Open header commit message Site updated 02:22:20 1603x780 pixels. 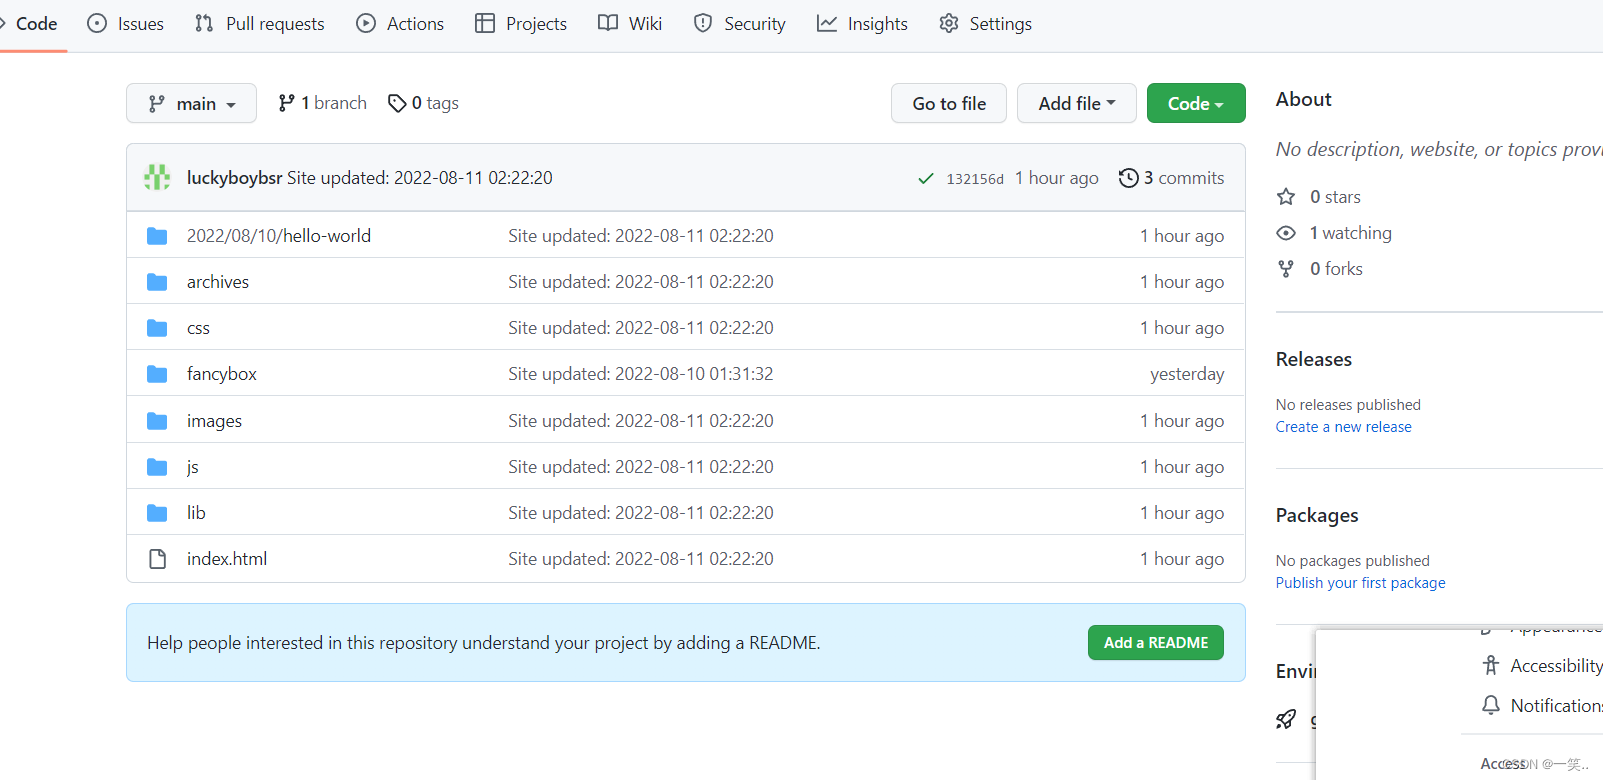pos(420,178)
